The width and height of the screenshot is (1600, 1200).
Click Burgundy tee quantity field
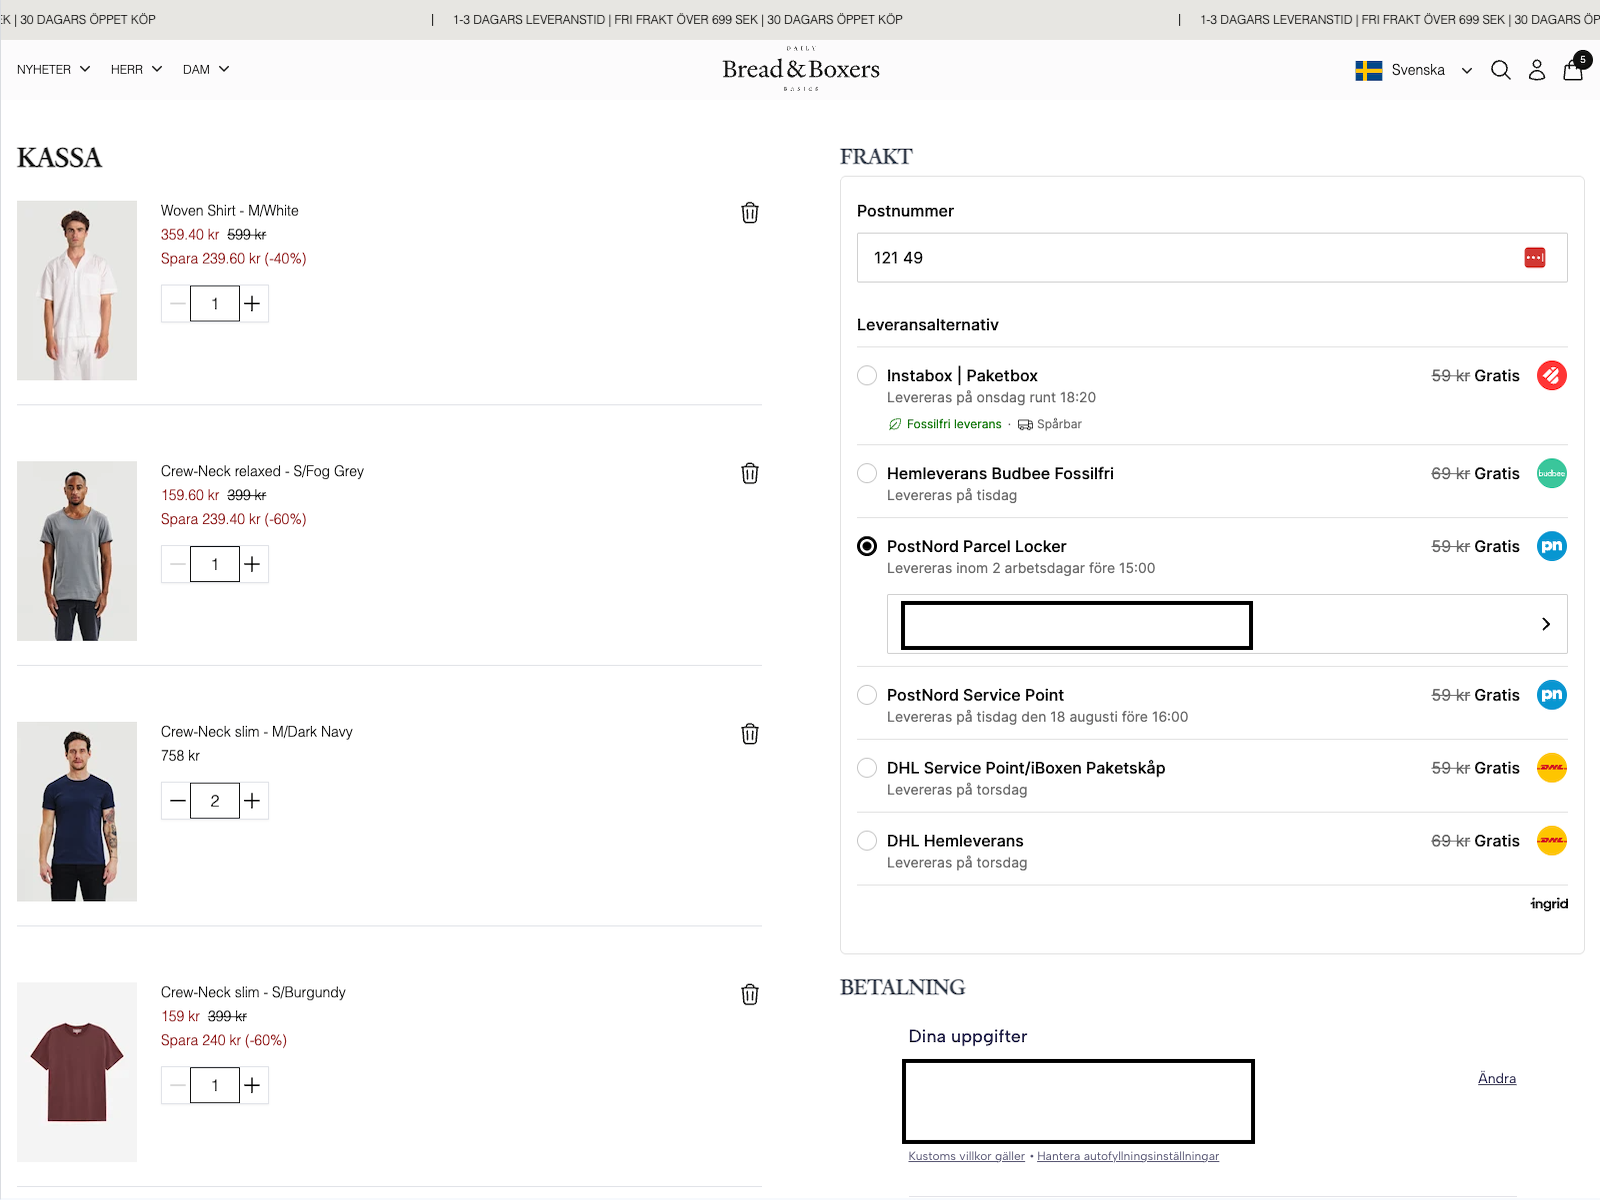(215, 1085)
